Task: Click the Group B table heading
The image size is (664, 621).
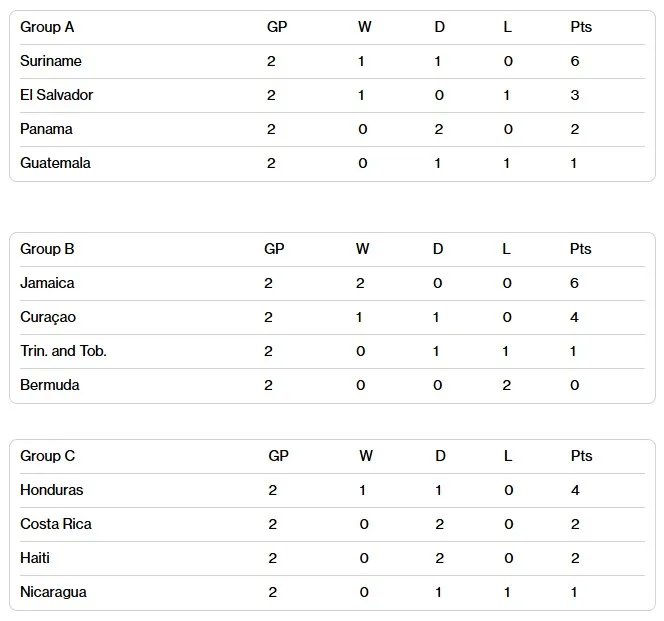Action: [x=47, y=249]
